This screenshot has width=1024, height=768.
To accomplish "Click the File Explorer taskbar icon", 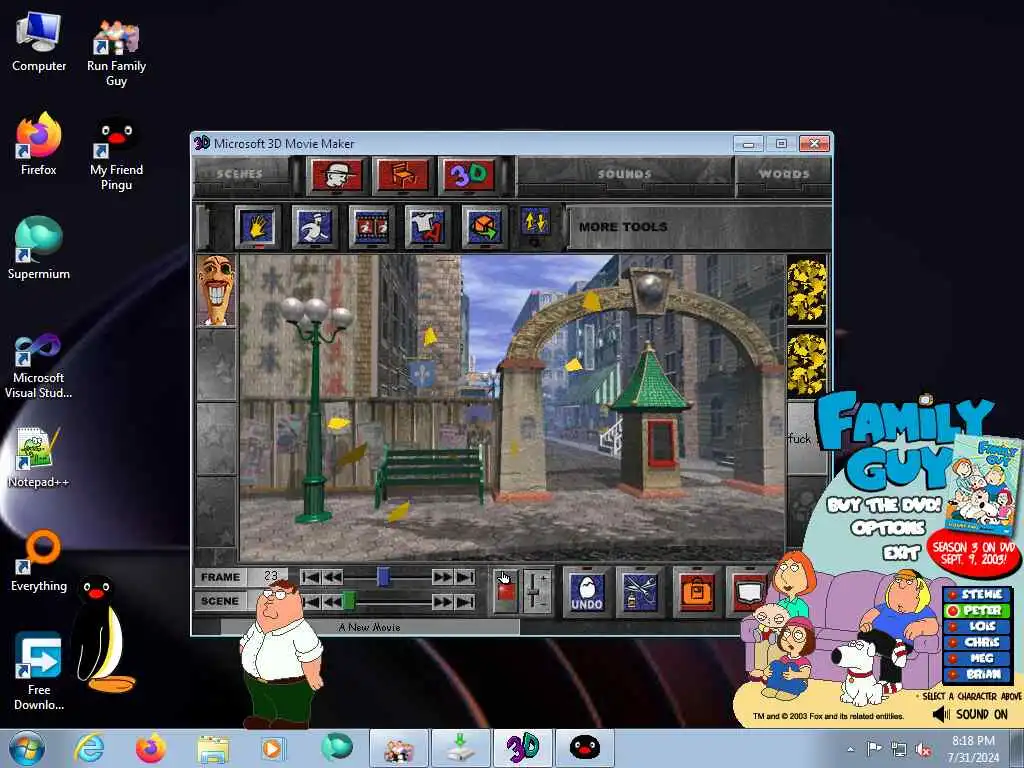I will [x=214, y=748].
